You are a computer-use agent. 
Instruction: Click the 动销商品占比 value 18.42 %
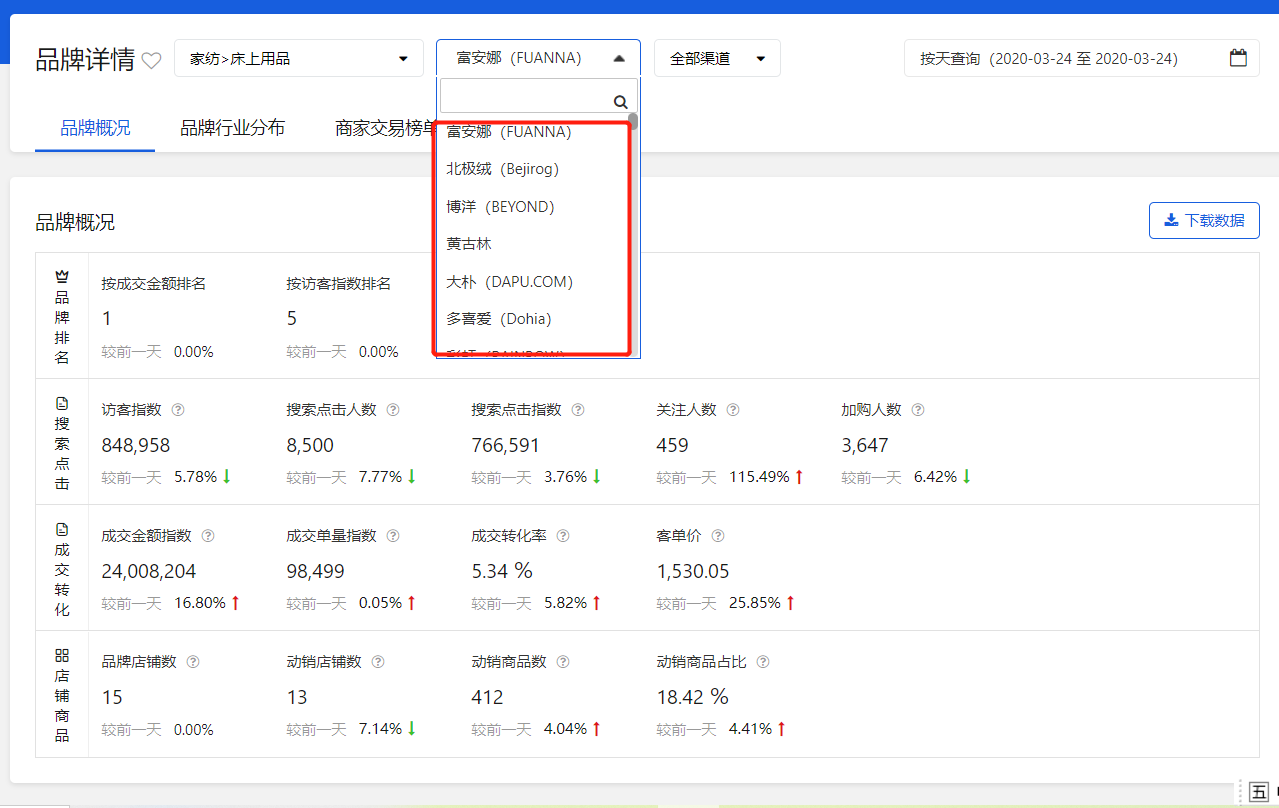pos(692,697)
